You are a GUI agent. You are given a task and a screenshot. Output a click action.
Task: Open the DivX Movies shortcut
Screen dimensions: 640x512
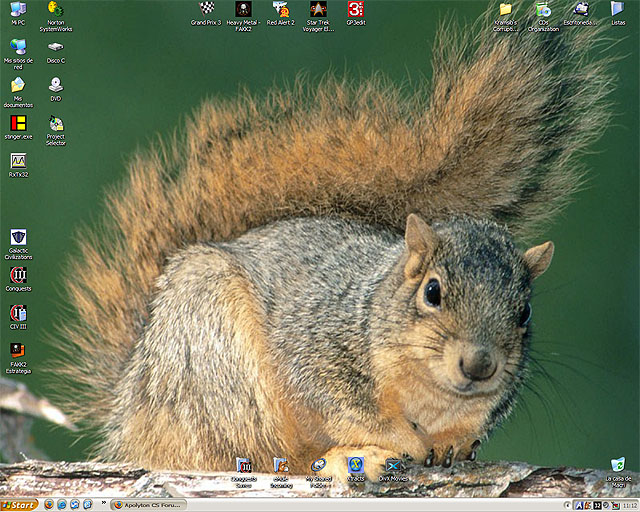click(x=393, y=466)
